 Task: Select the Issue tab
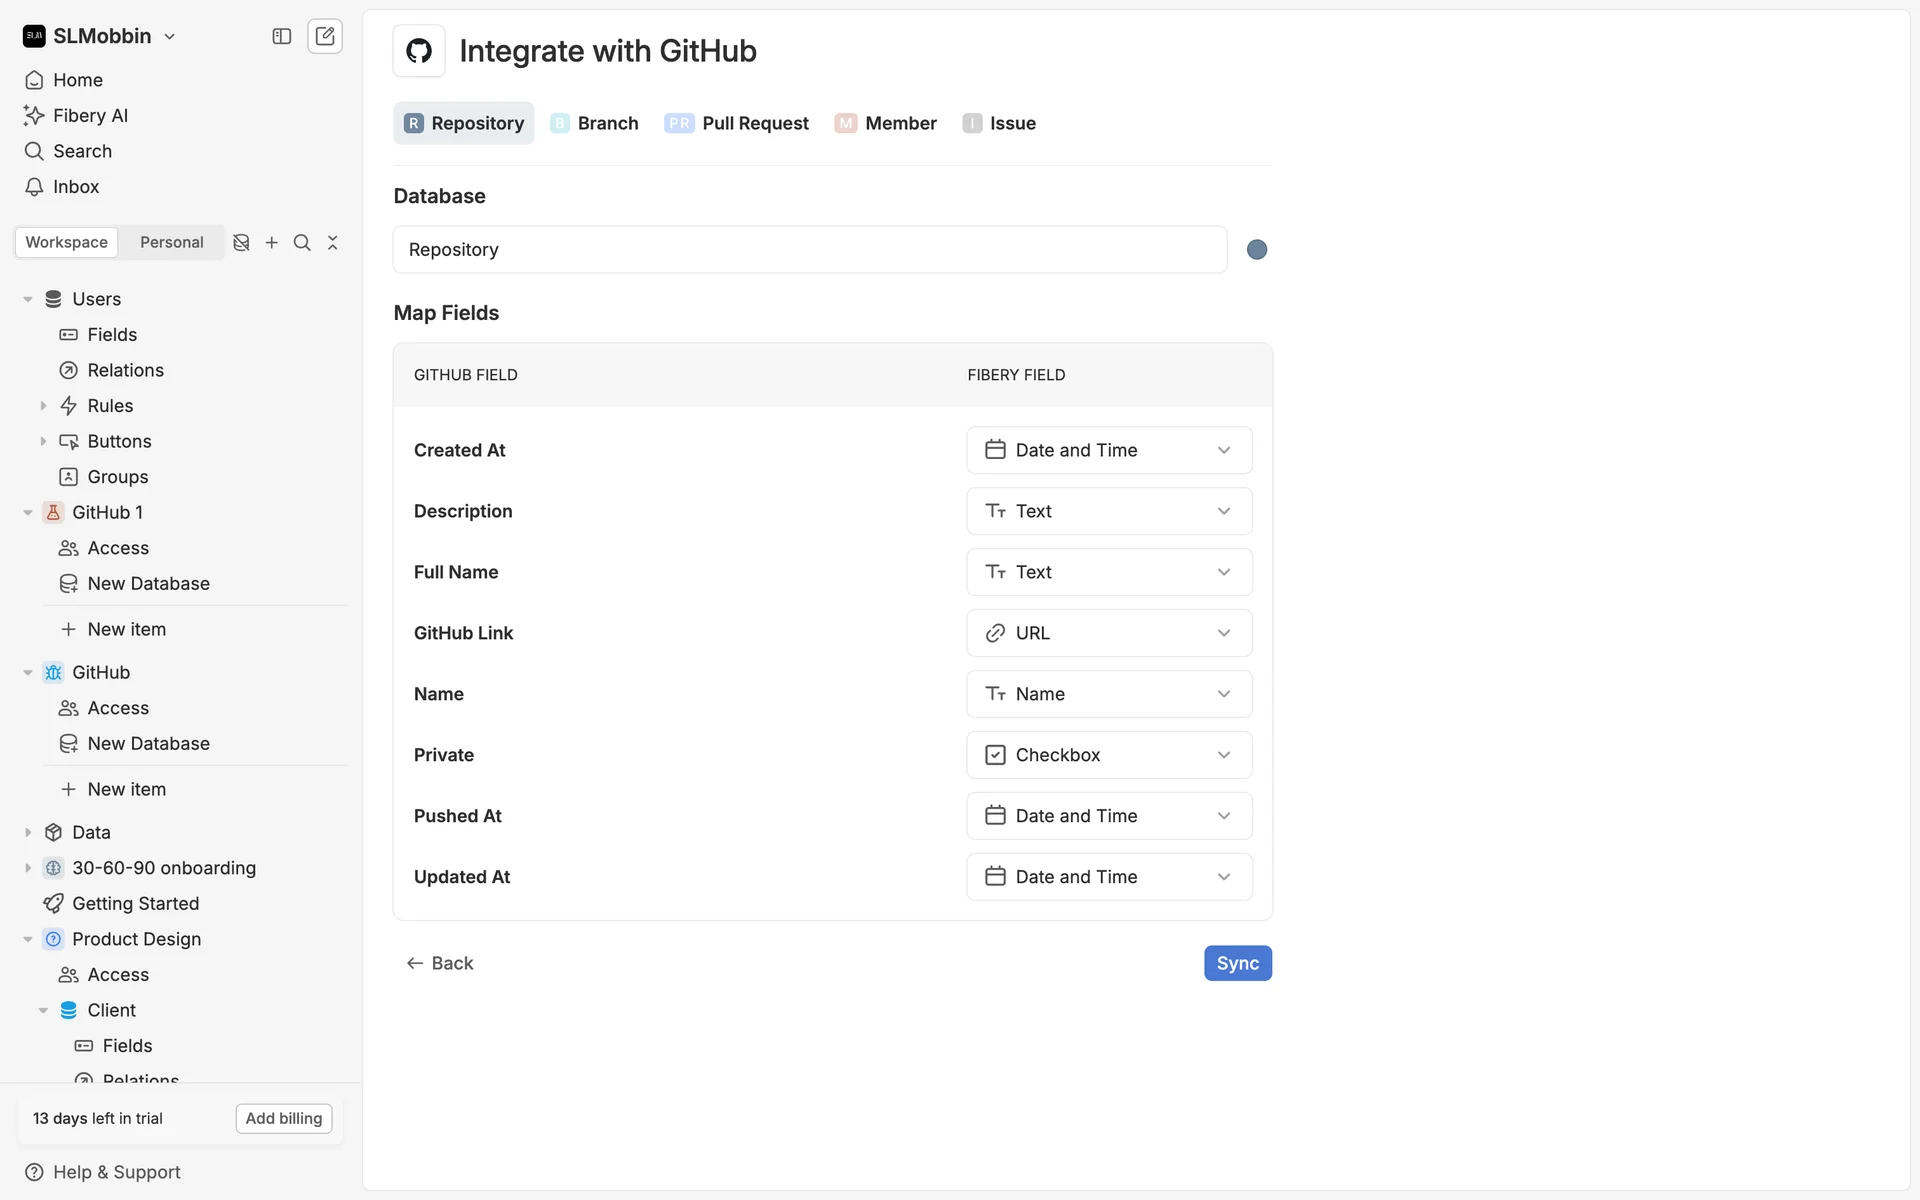[x=999, y=123]
